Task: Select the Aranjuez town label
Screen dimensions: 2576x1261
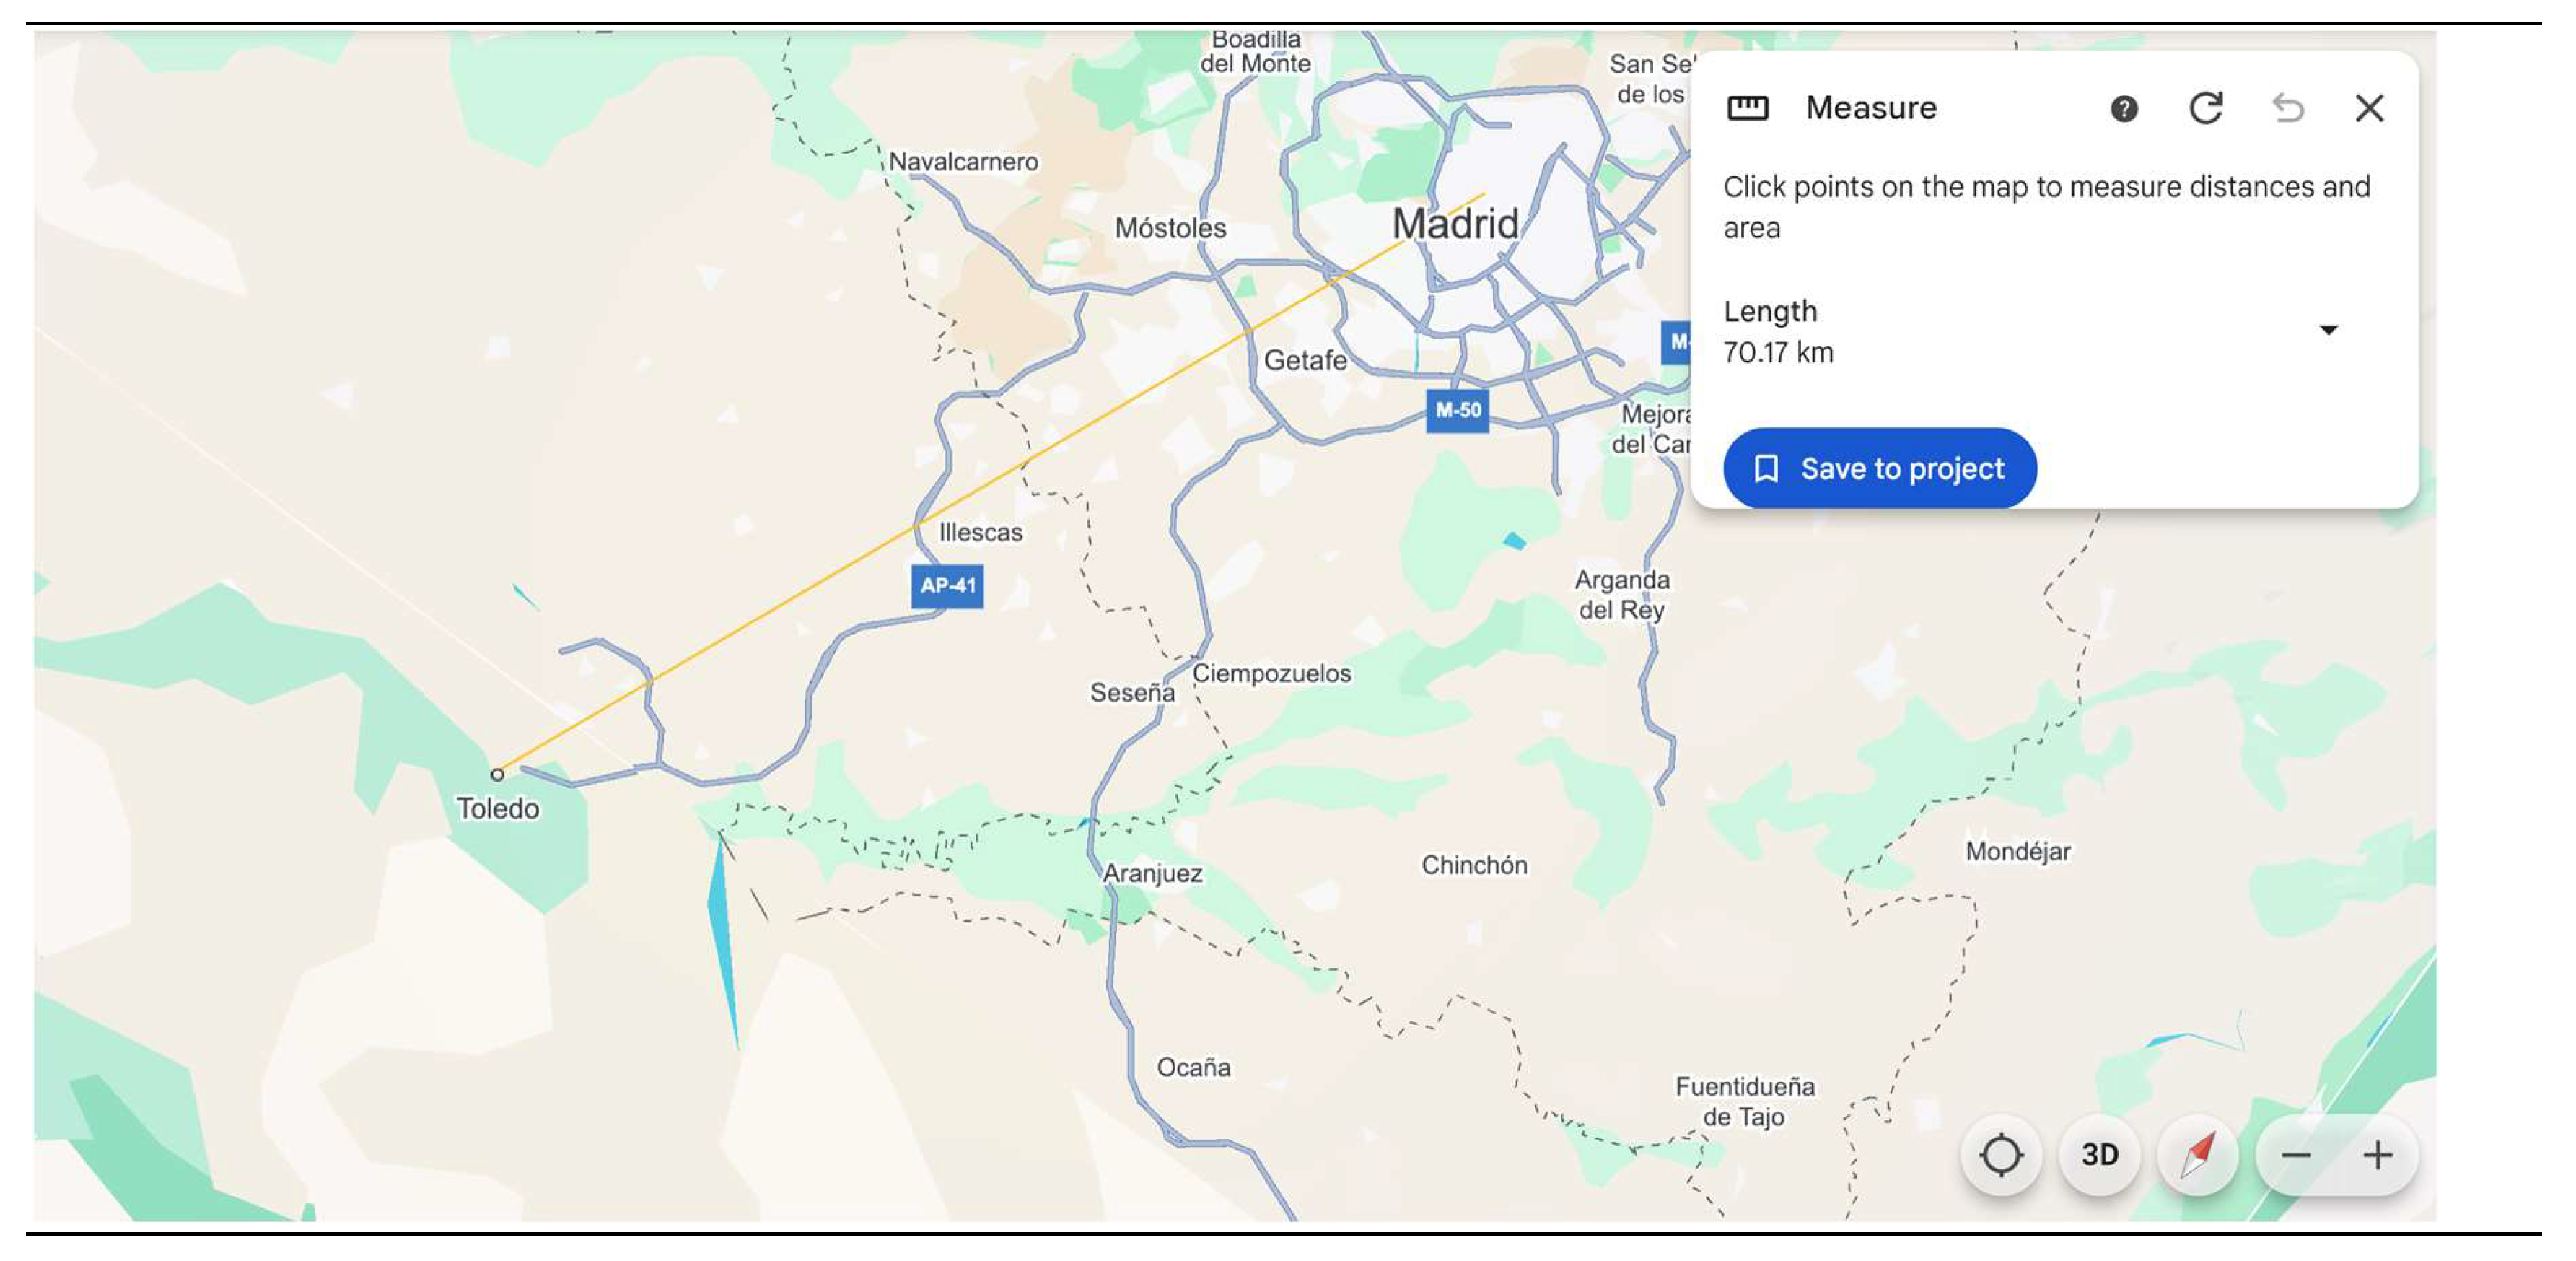Action: pos(1152,873)
